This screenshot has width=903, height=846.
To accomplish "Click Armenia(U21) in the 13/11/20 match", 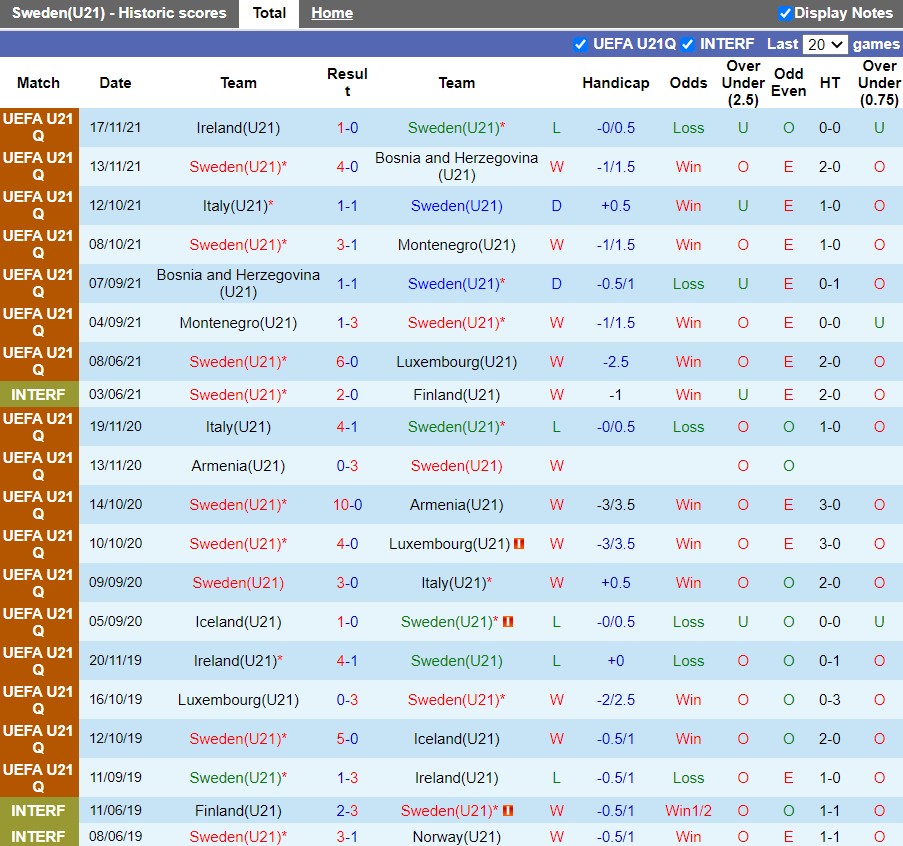I will point(238,466).
